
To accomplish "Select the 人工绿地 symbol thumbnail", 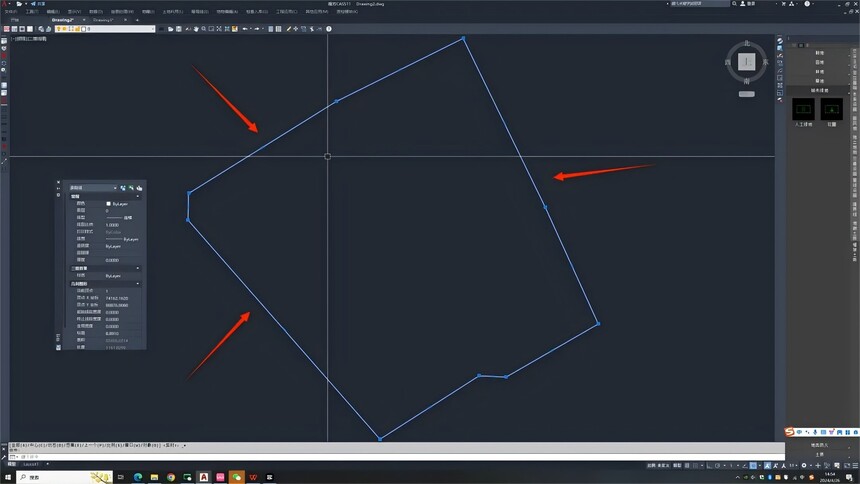I will (804, 109).
